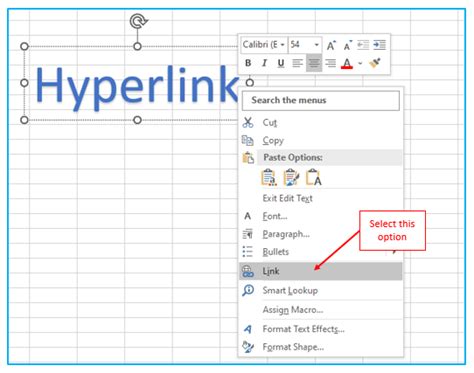Toggle Italic formatting in mini toolbar
Image resolution: width=474 pixels, height=373 pixels.
(264, 63)
